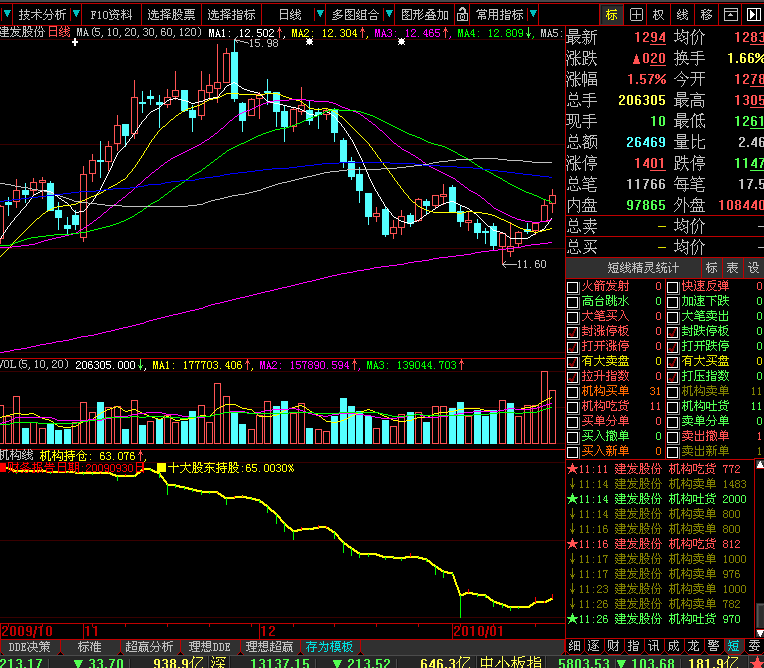Open the 警 alert tab icon

[x=713, y=646]
